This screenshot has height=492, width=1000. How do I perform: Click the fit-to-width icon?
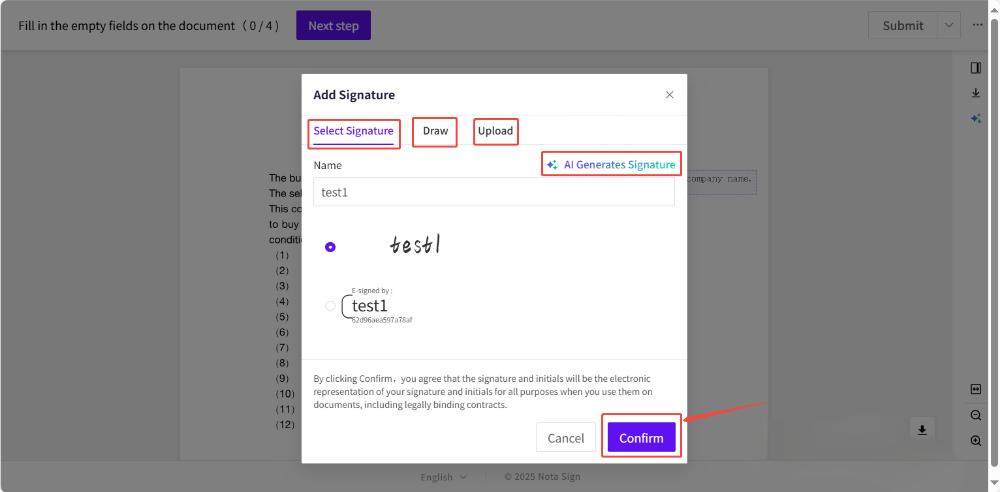(x=976, y=389)
